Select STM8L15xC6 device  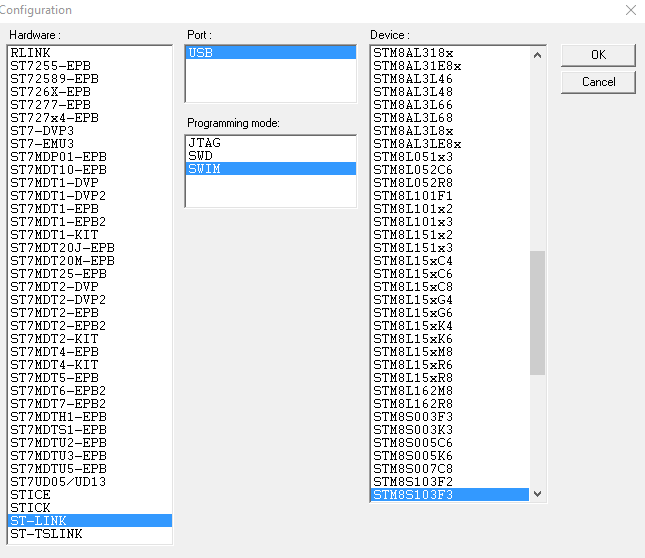(450, 274)
